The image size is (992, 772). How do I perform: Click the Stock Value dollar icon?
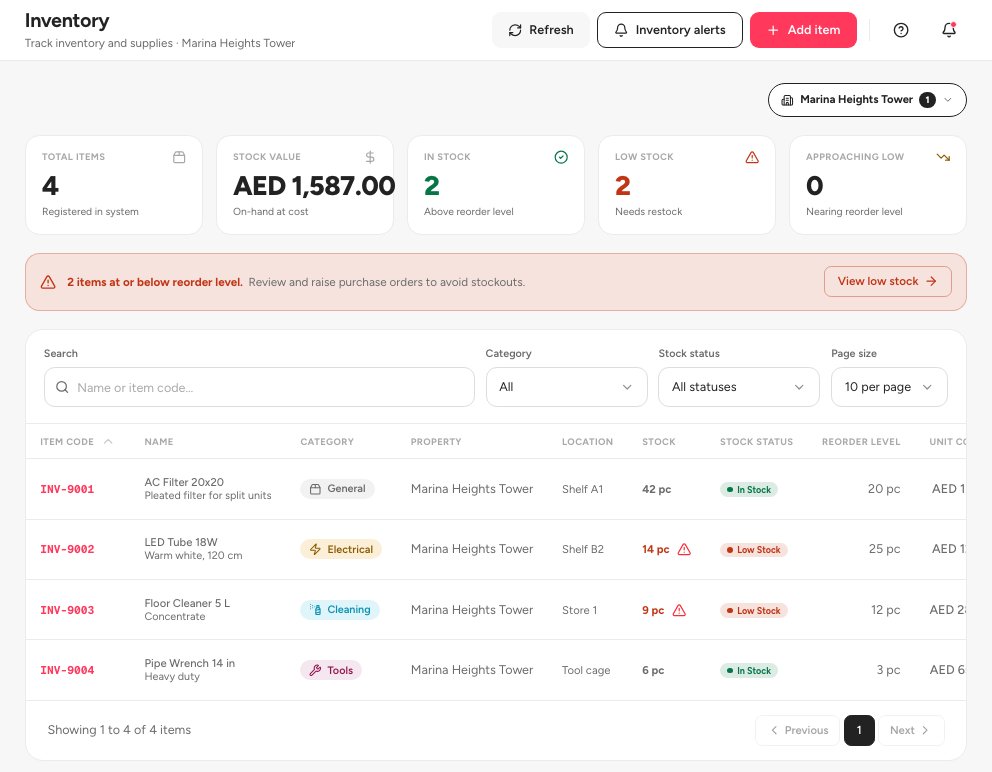[x=370, y=157]
